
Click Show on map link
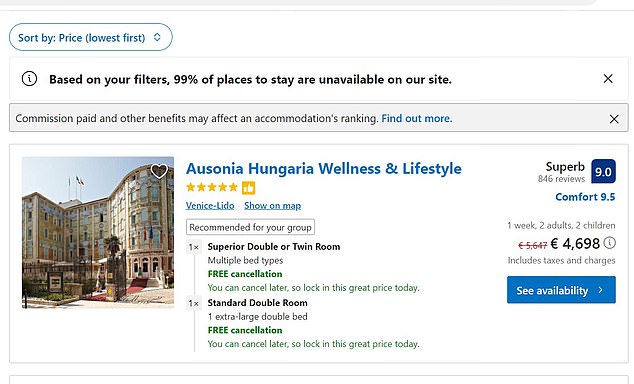pyautogui.click(x=273, y=206)
